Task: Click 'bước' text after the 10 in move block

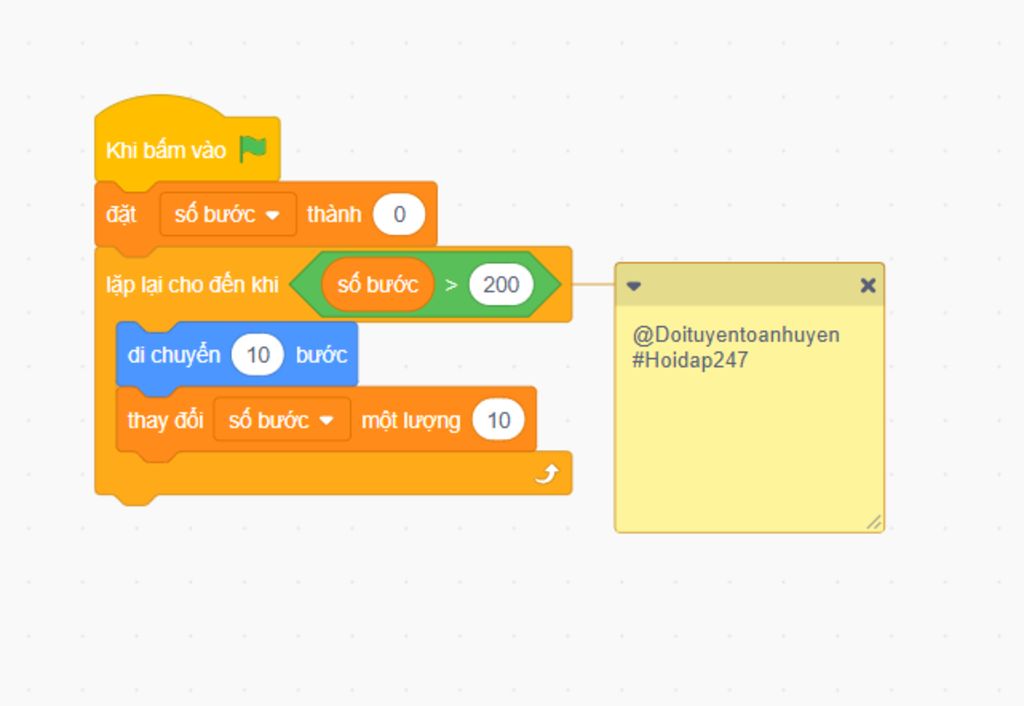Action: click(321, 355)
